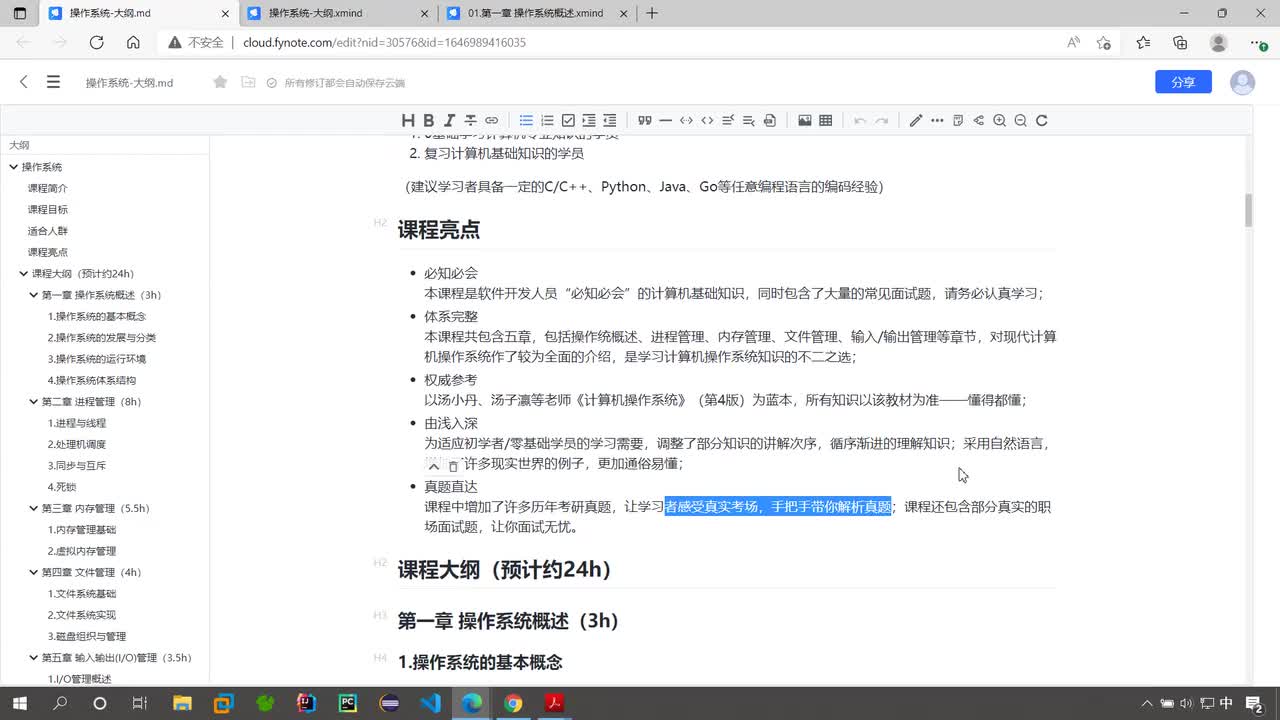Add page to browser favorites star

(x=1103, y=42)
